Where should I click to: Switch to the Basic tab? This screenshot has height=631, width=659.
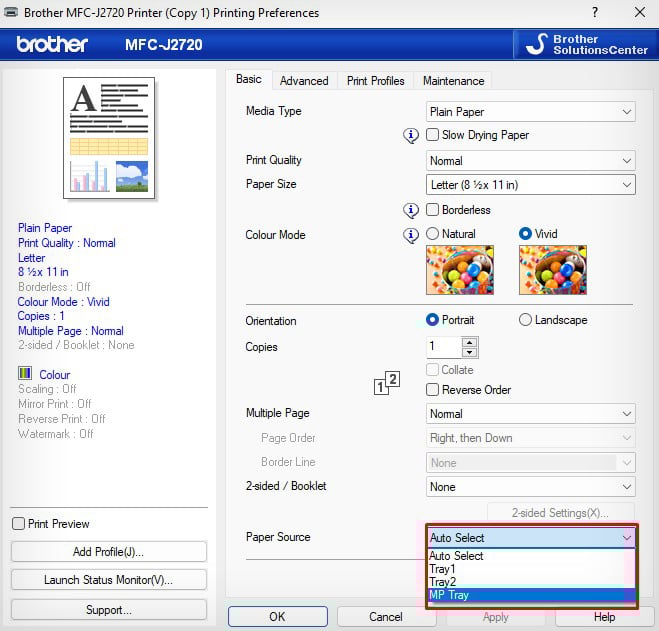coord(249,79)
